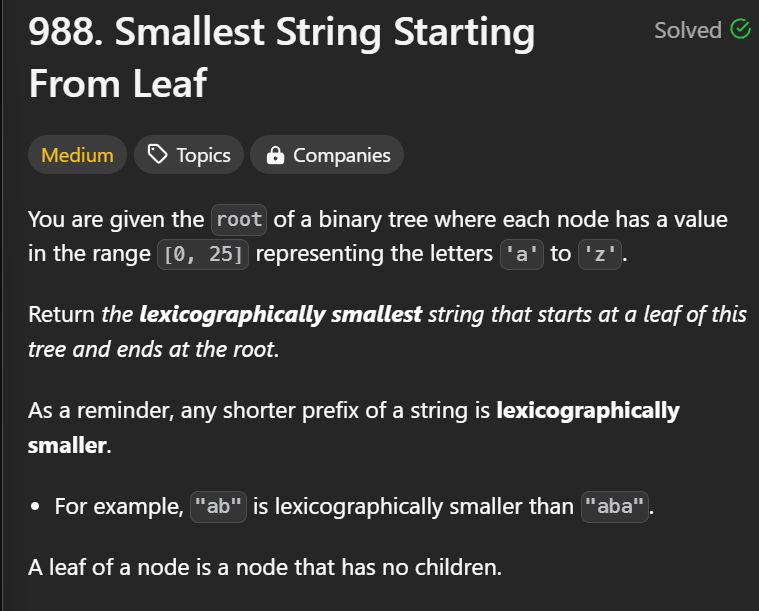The width and height of the screenshot is (759, 611).
Task: Click the left panel divider edge
Action: [x=2, y=306]
